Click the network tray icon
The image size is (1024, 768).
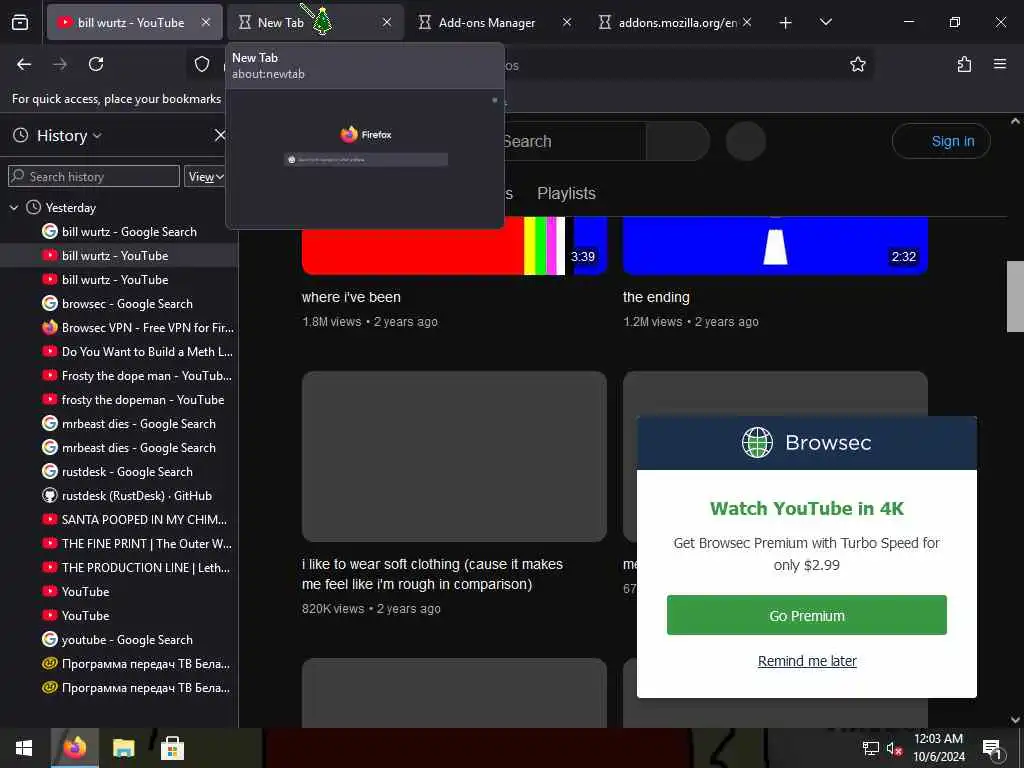tap(871, 748)
